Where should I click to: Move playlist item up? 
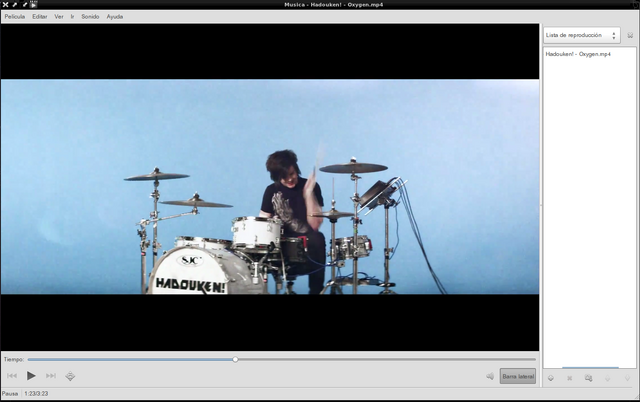[607, 378]
